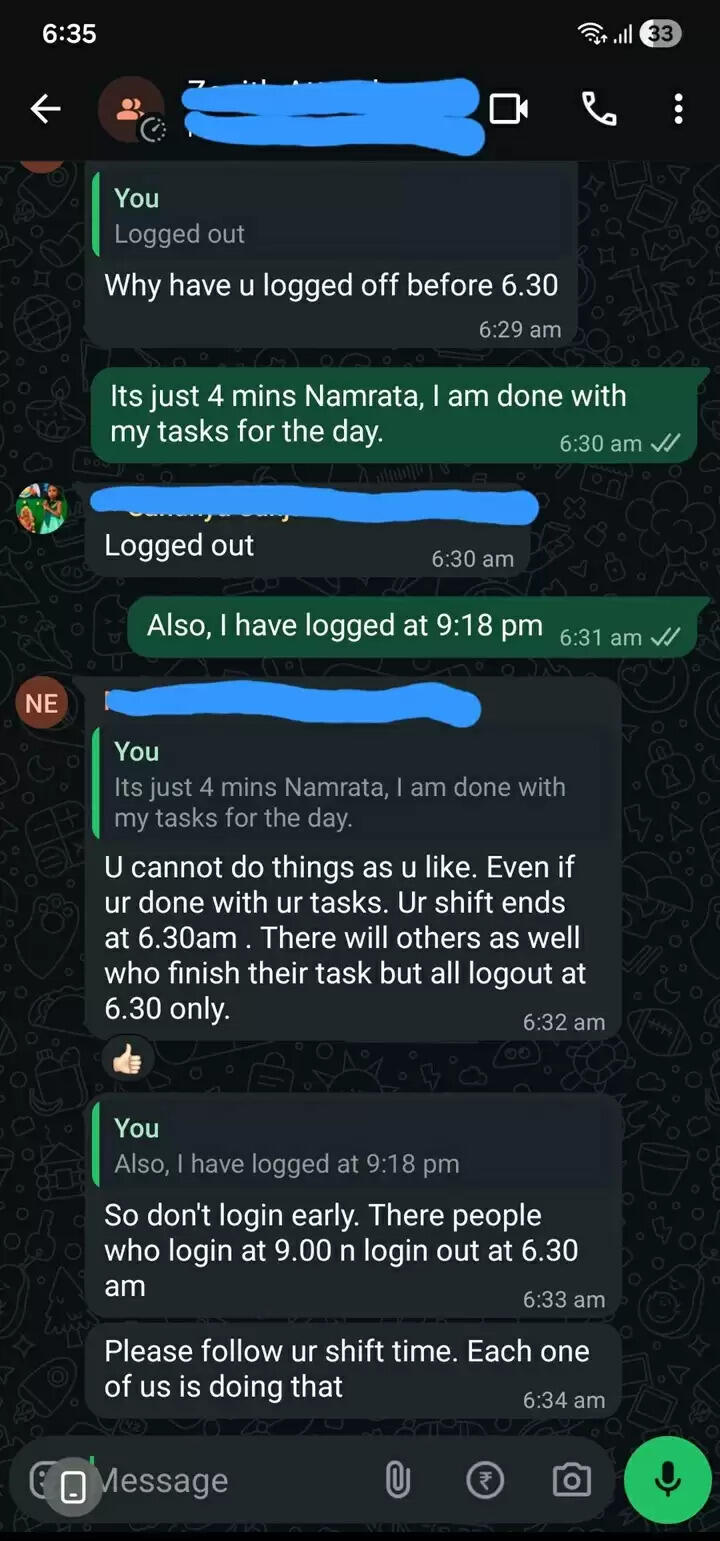720x1541 pixels.
Task: Tap the green microphone voice message button
Action: 667,1480
